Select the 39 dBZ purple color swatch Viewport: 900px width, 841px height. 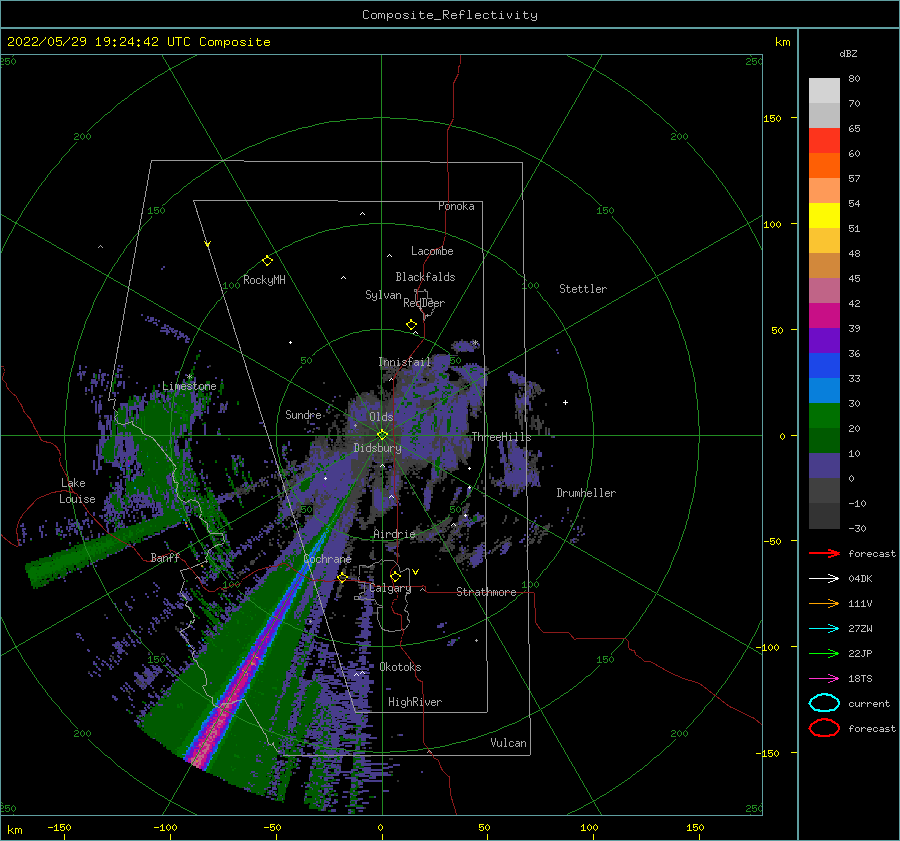coord(824,340)
